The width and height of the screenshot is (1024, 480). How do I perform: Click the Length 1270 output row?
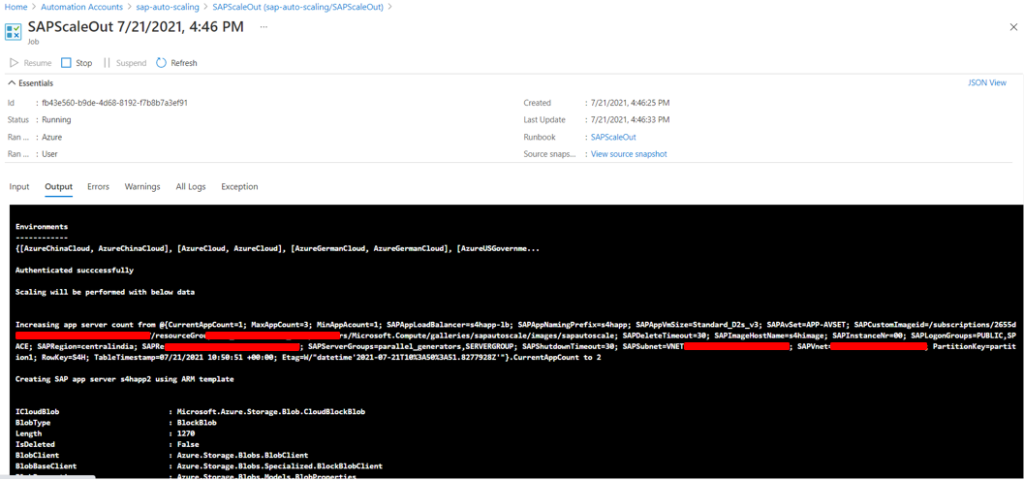click(x=105, y=433)
